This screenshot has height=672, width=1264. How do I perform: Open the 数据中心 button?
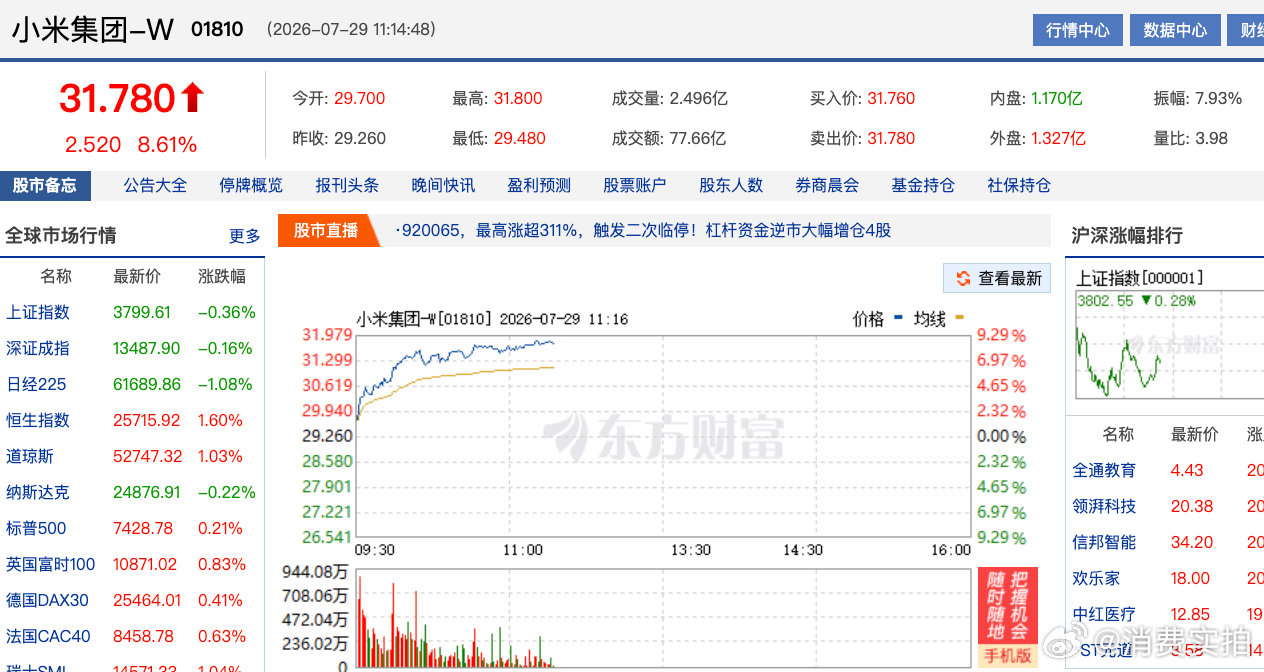(x=1176, y=30)
